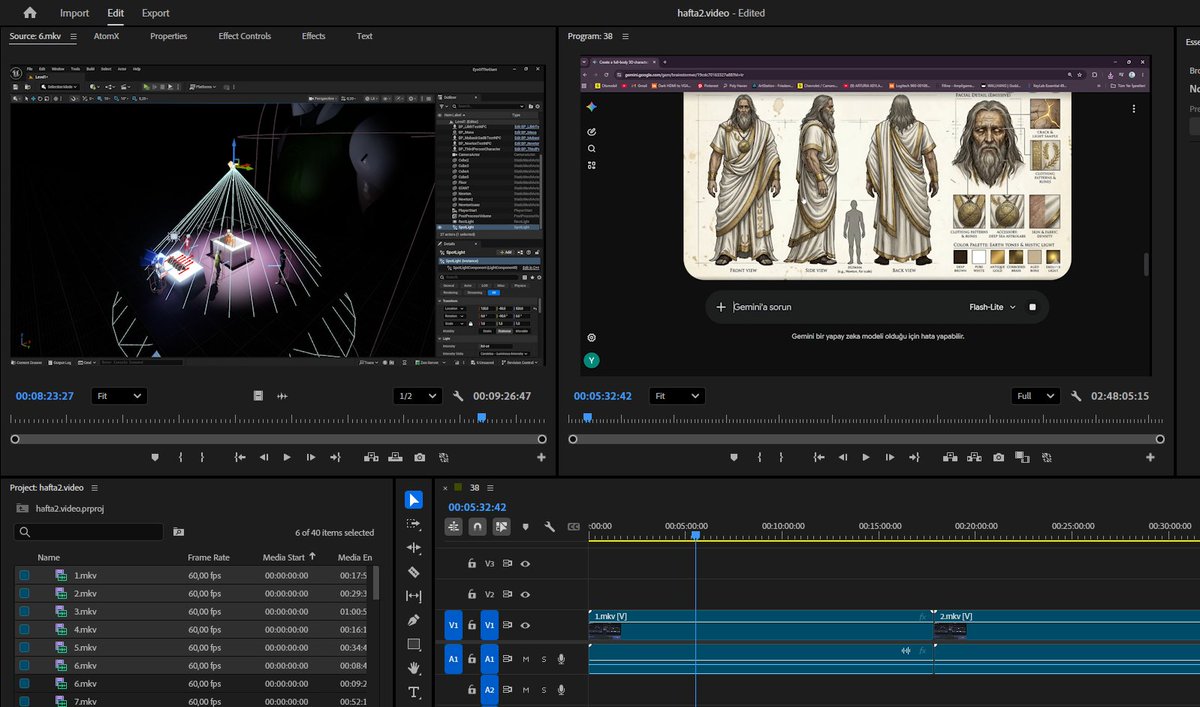
Task: Open the Text panel tab
Action: tap(364, 36)
